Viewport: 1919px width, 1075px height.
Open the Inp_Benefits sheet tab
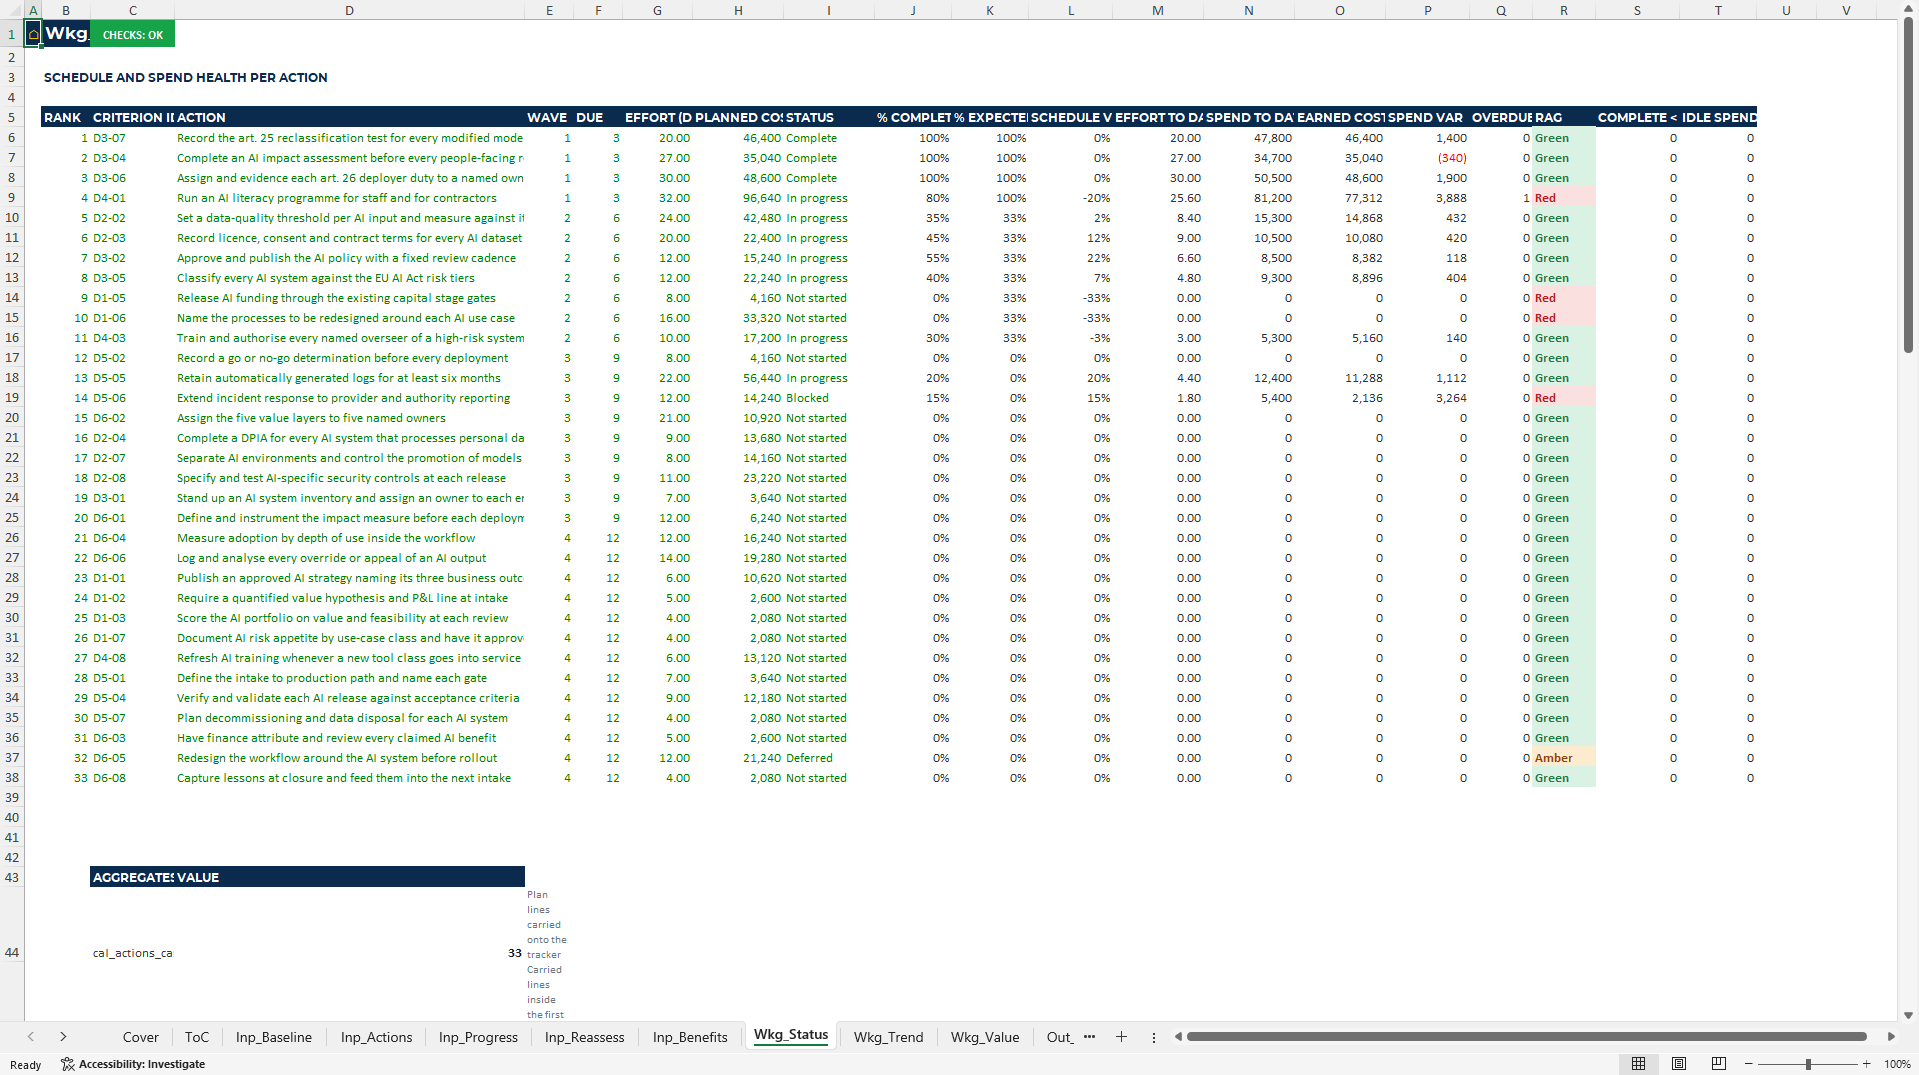690,1037
